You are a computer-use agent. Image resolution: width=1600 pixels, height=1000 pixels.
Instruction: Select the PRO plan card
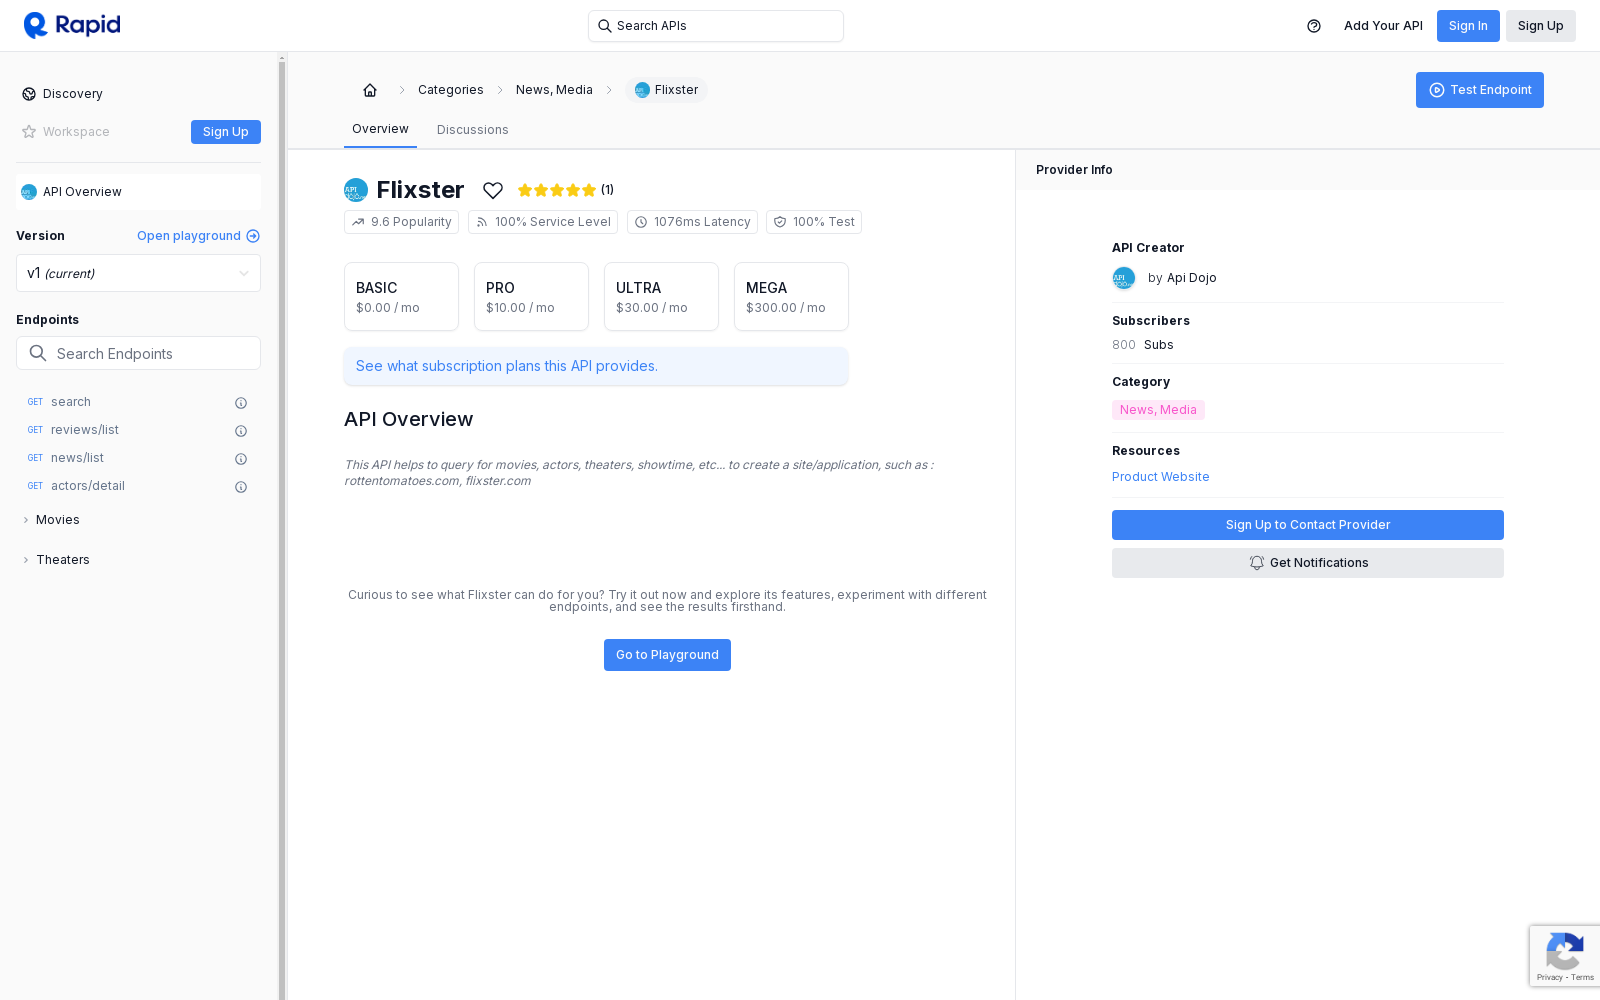click(x=531, y=297)
